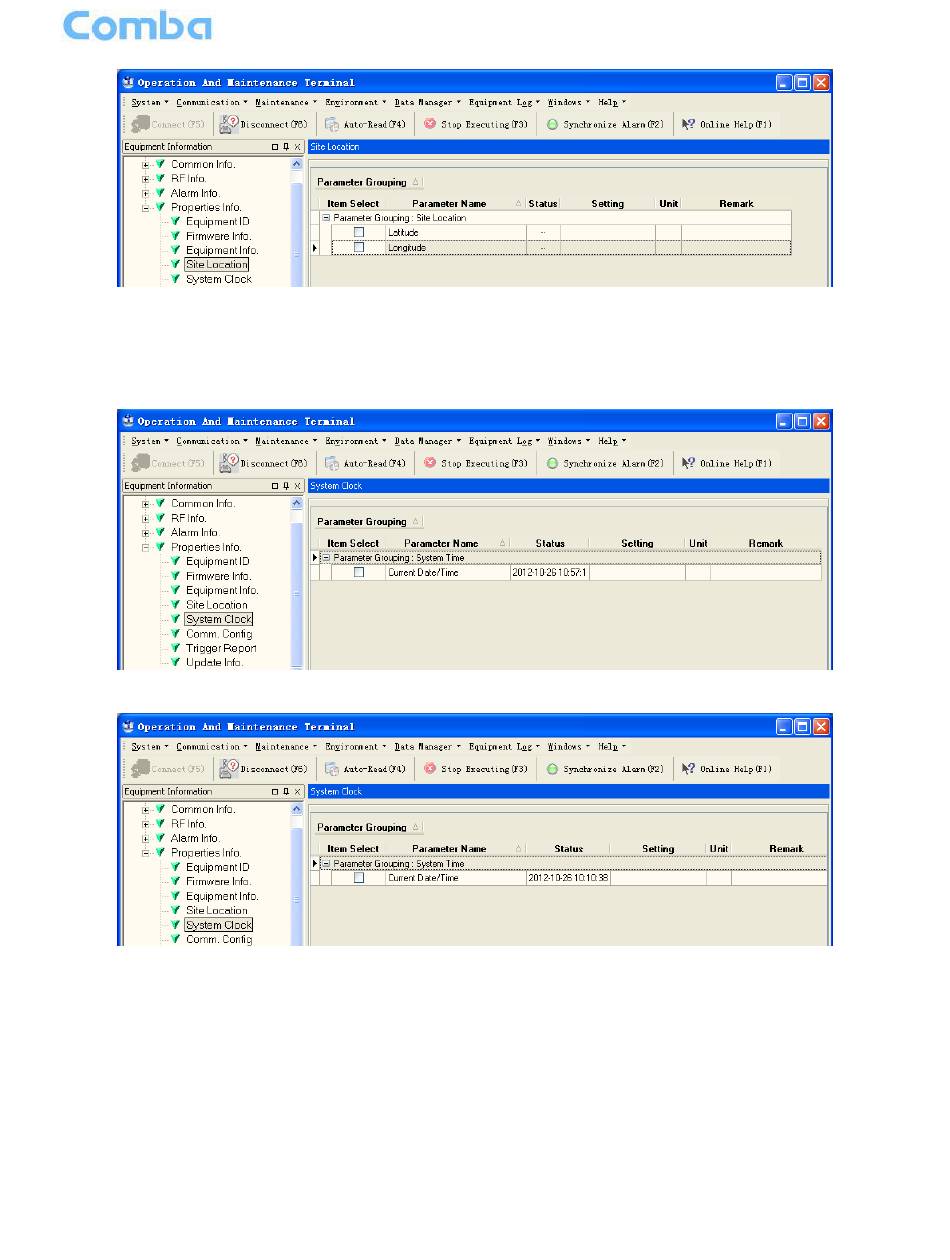950x1260 pixels.
Task: Open Online Help (F1) in the bottom screenshot
Action: 727,770
